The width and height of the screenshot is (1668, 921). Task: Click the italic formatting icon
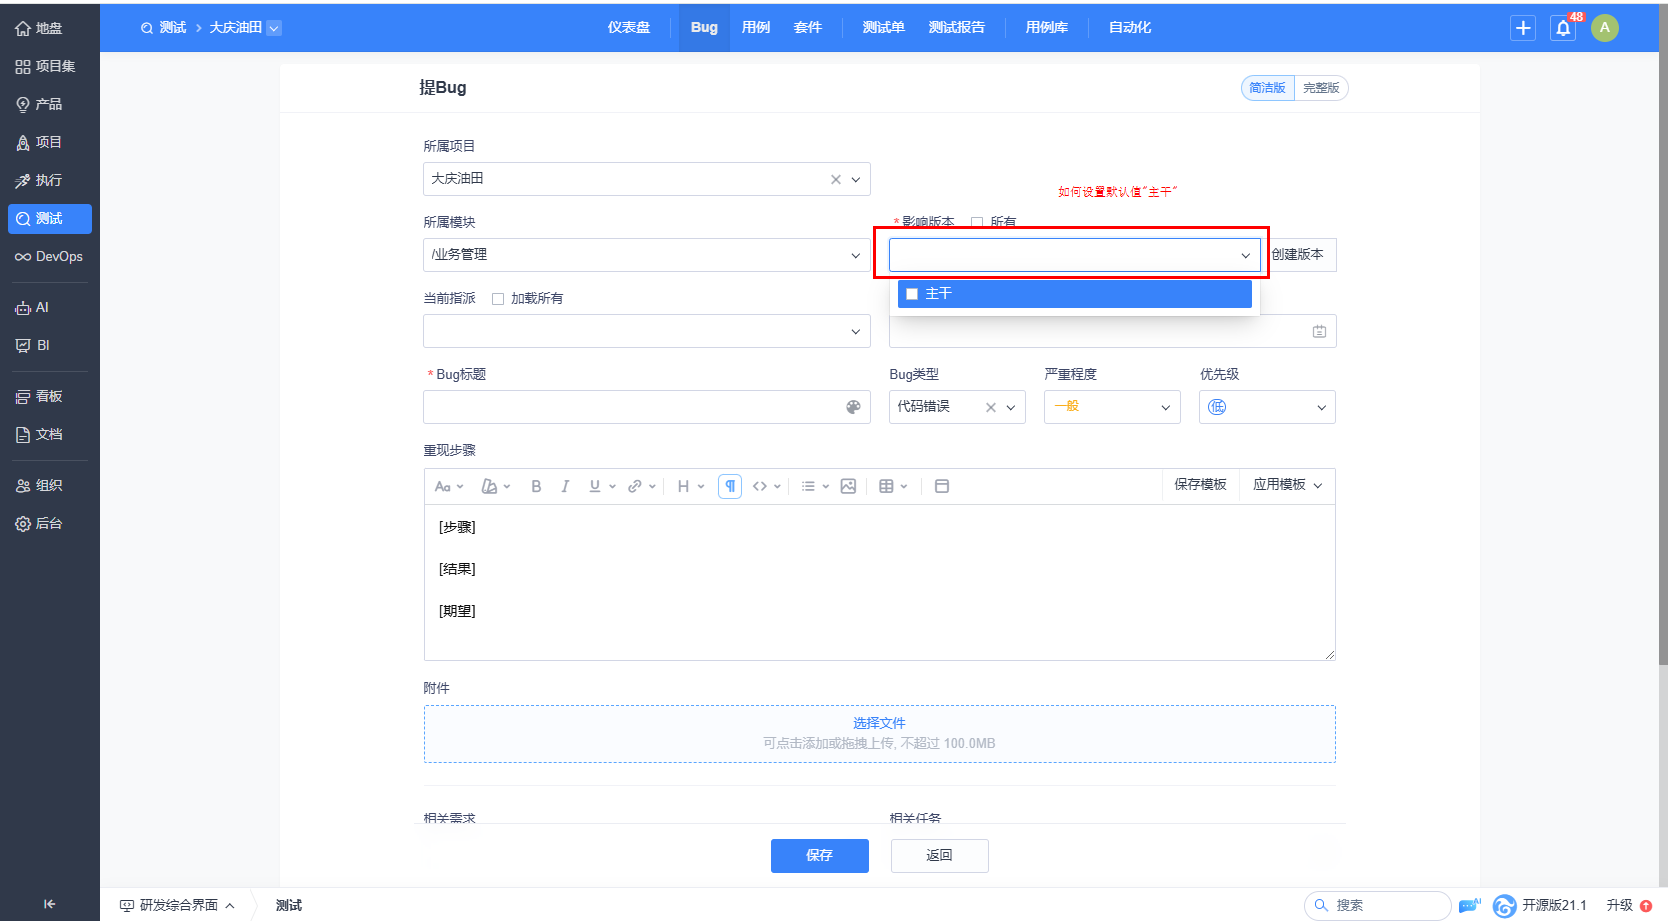[565, 486]
